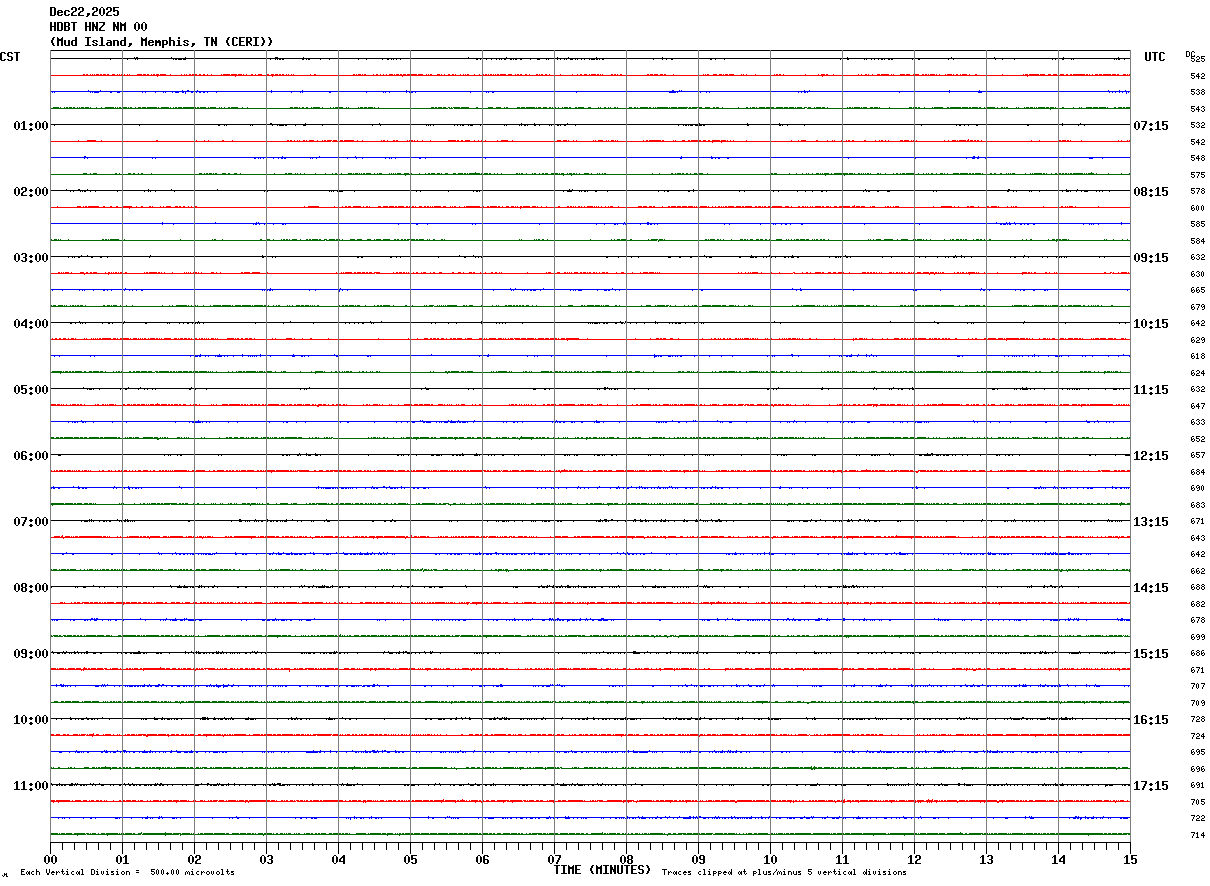Click the 14:15 UTC time label
The image size is (1210, 886).
1151,588
